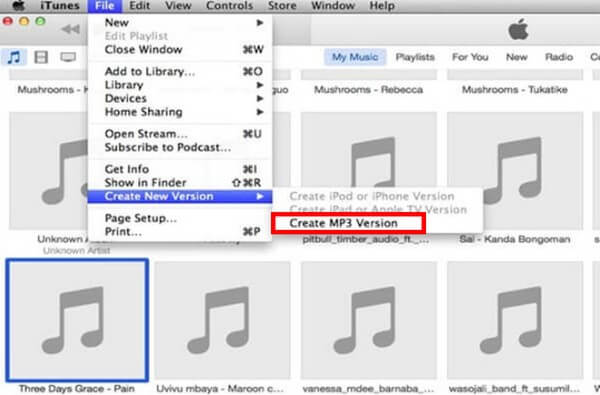This screenshot has width=600, height=395.
Task: Select vanessa_mdee_barnaba album art
Action: pyautogui.click(x=368, y=320)
